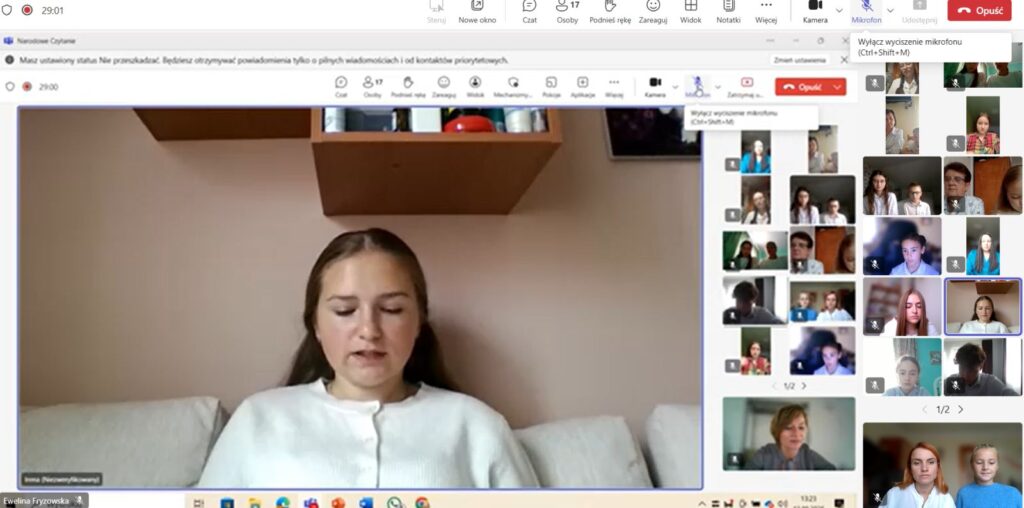Open Czat in the top meeting toolbar
1024x508 pixels.
pyautogui.click(x=529, y=10)
